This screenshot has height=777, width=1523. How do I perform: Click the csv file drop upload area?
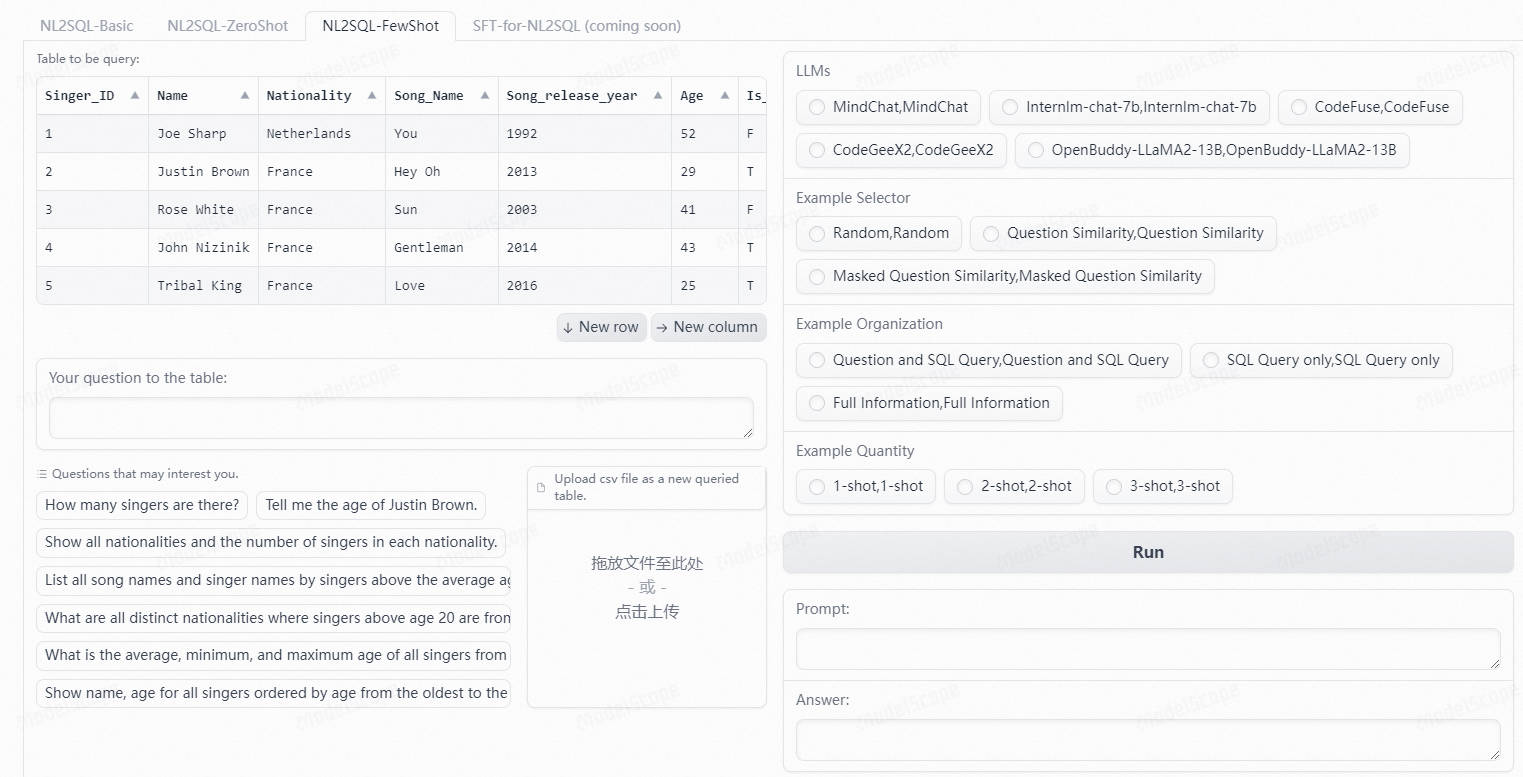point(646,588)
